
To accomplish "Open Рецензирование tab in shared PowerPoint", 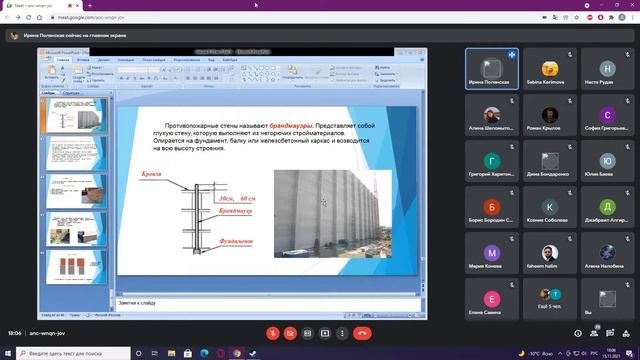I will [x=187, y=60].
